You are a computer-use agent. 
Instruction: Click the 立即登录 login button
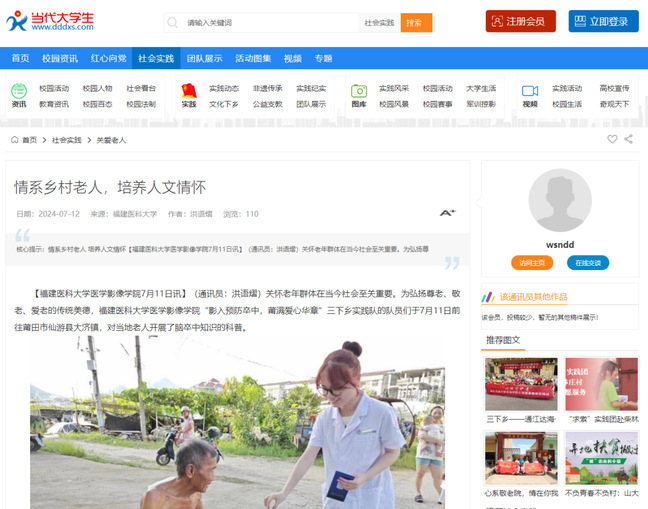(603, 21)
